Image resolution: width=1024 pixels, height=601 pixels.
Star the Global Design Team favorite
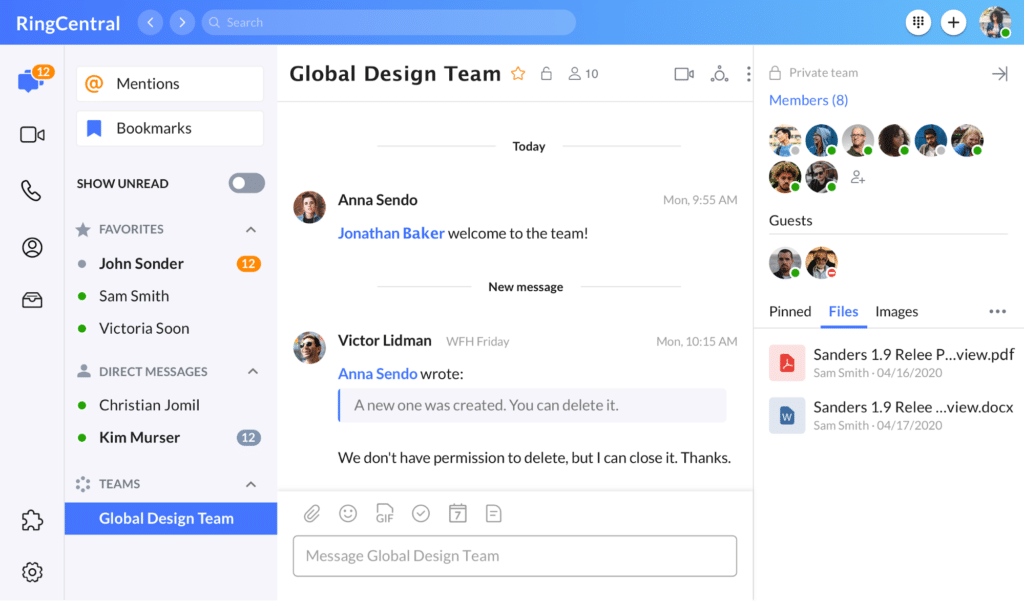tap(518, 74)
